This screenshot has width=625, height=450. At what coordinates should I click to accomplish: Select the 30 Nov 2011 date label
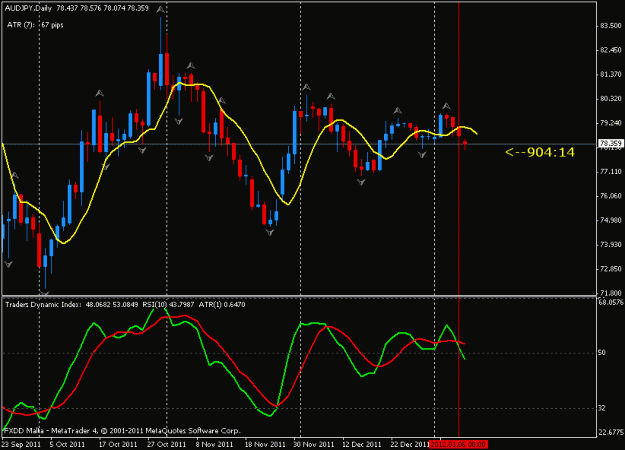point(314,444)
